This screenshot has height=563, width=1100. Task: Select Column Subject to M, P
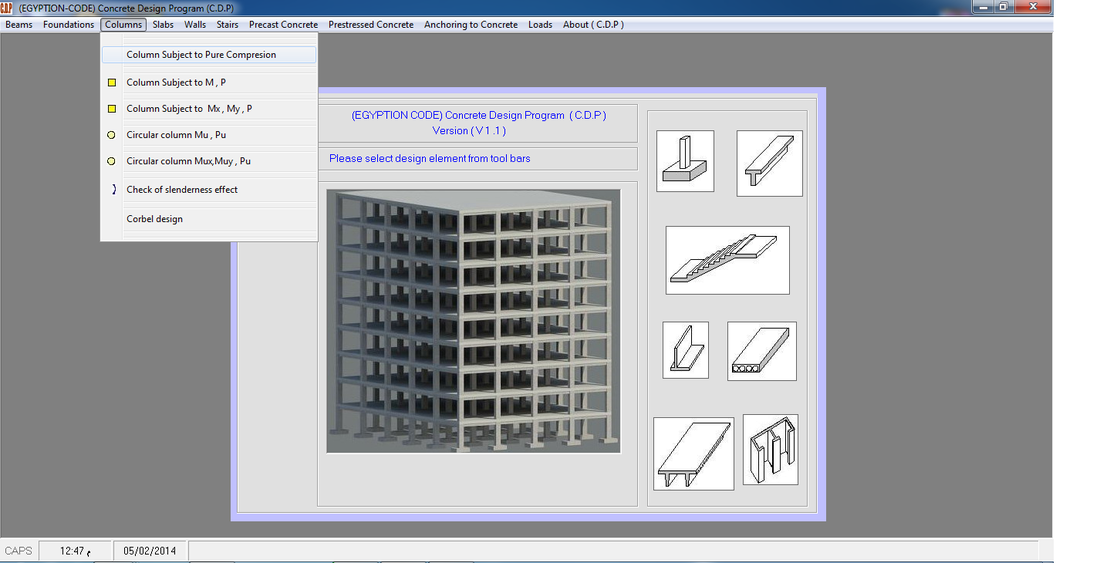pyautogui.click(x=209, y=83)
